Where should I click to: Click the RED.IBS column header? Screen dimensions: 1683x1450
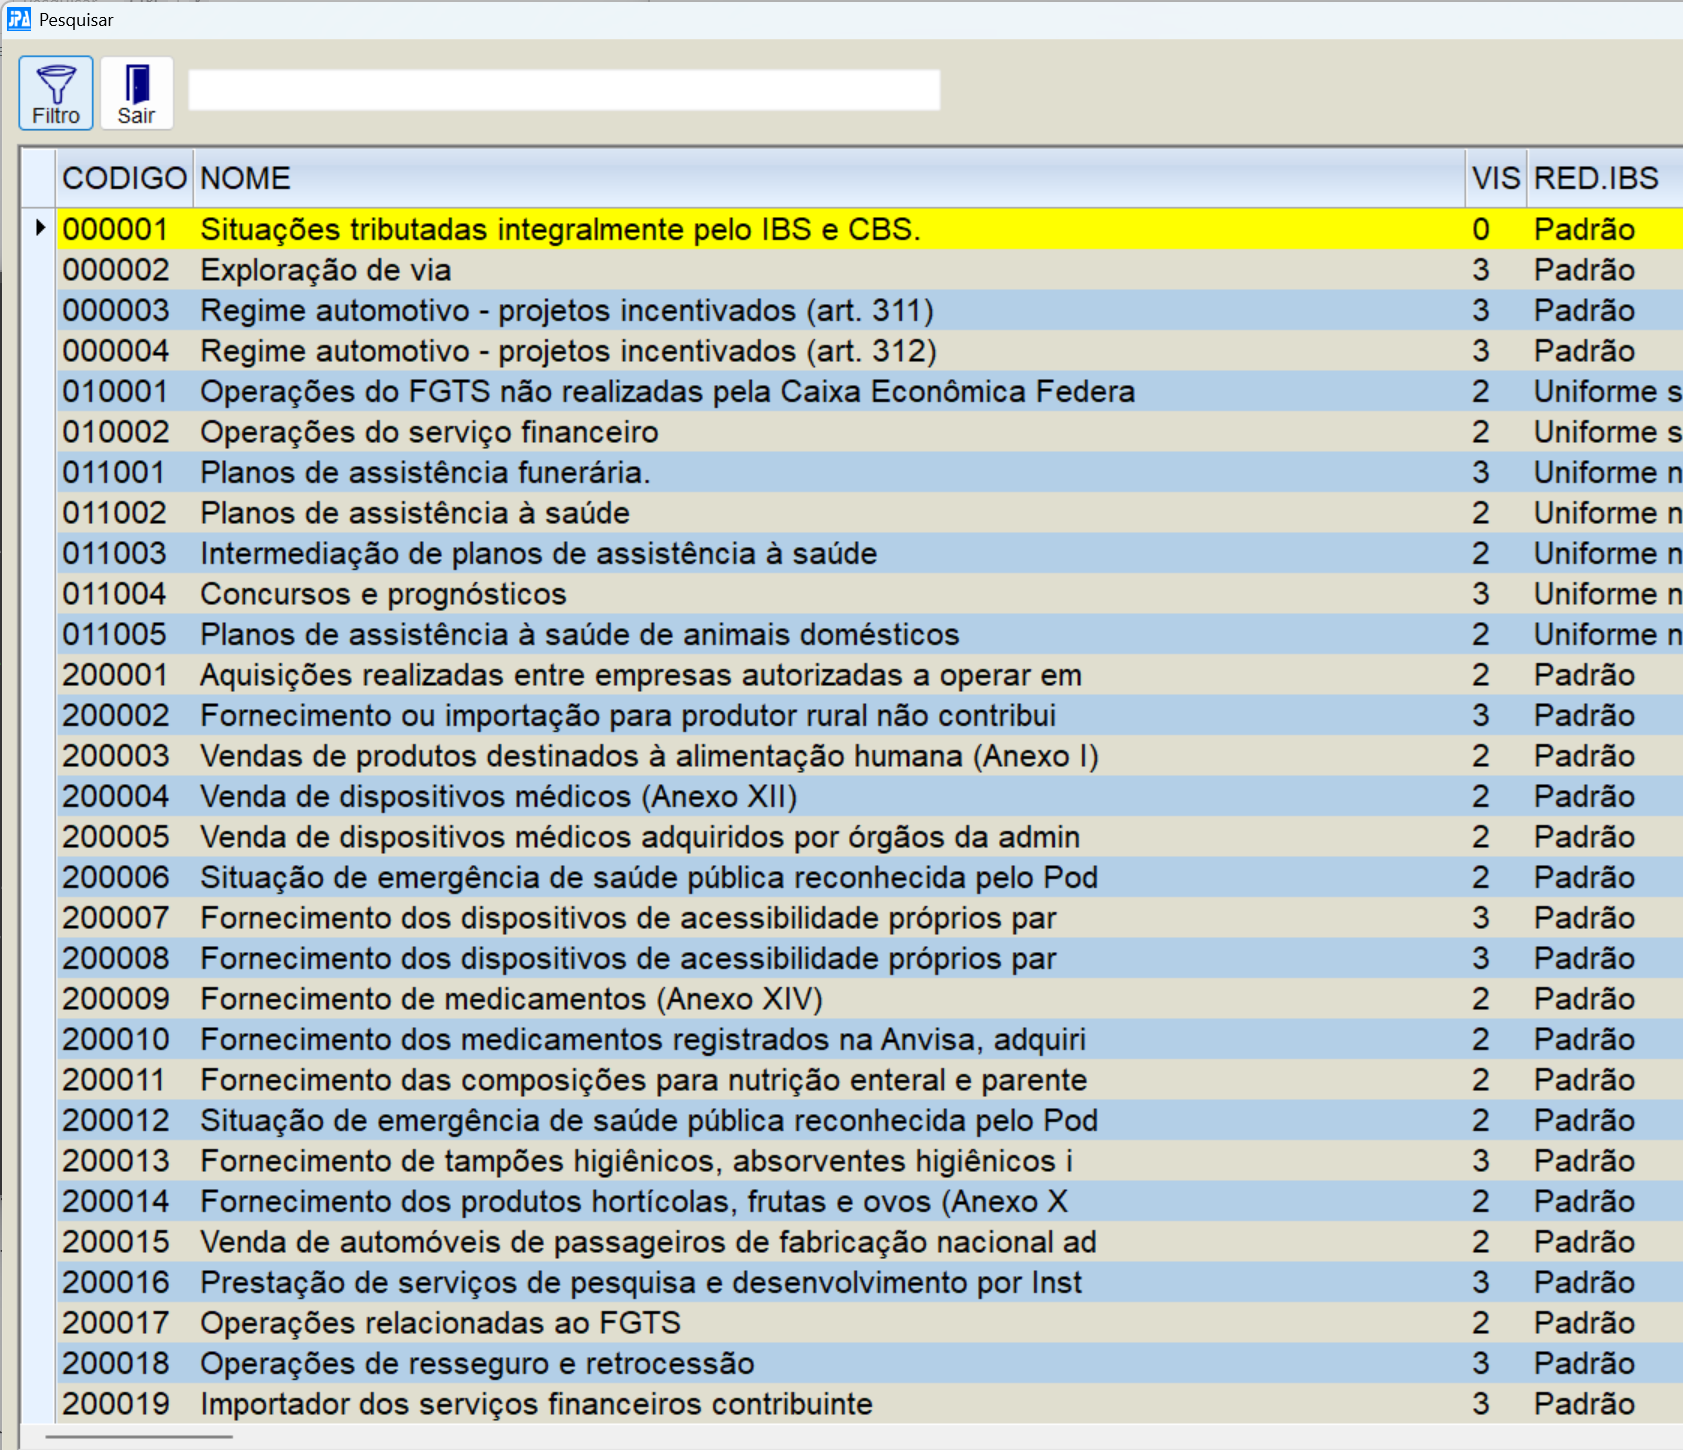tap(1600, 178)
